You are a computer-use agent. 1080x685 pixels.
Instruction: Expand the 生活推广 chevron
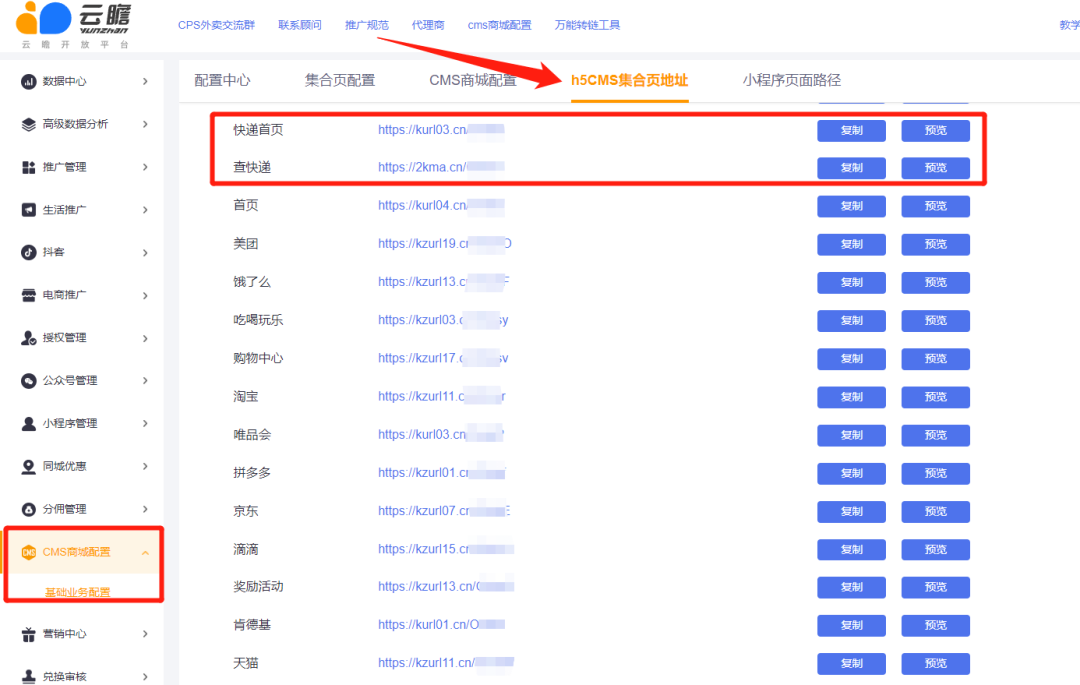145,210
